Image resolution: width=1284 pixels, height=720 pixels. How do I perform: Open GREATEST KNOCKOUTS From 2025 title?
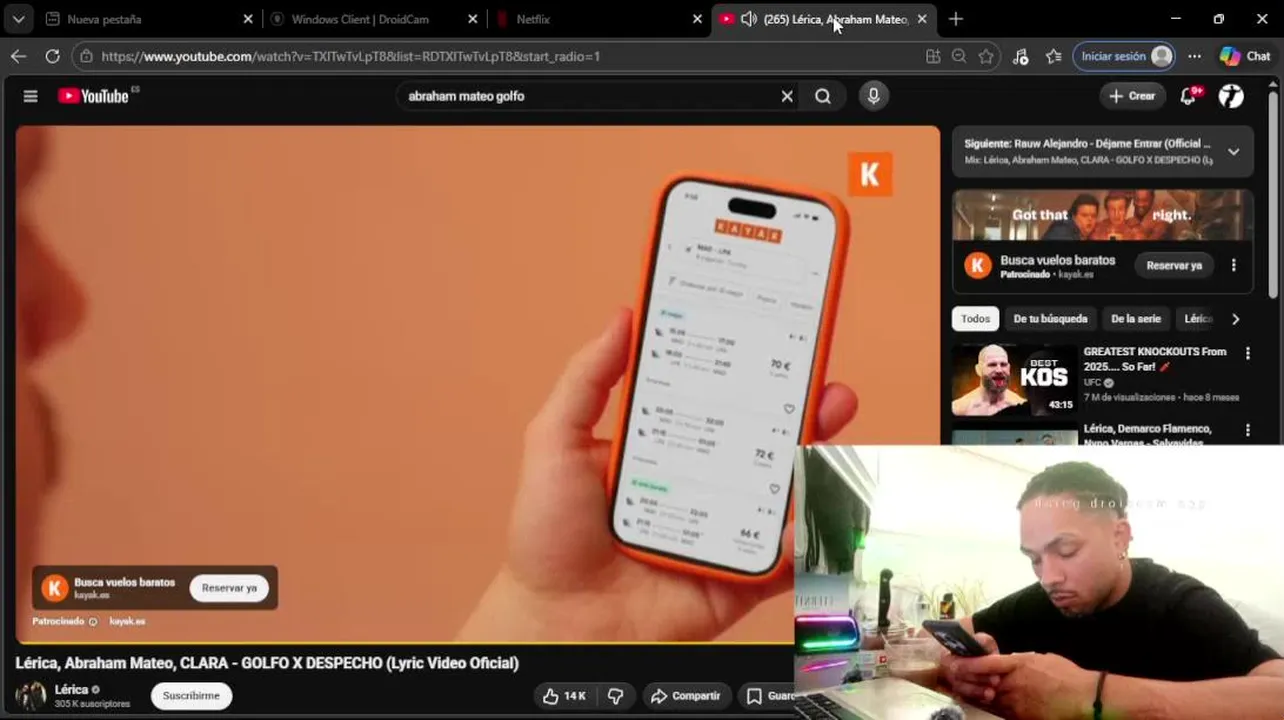tap(1155, 359)
